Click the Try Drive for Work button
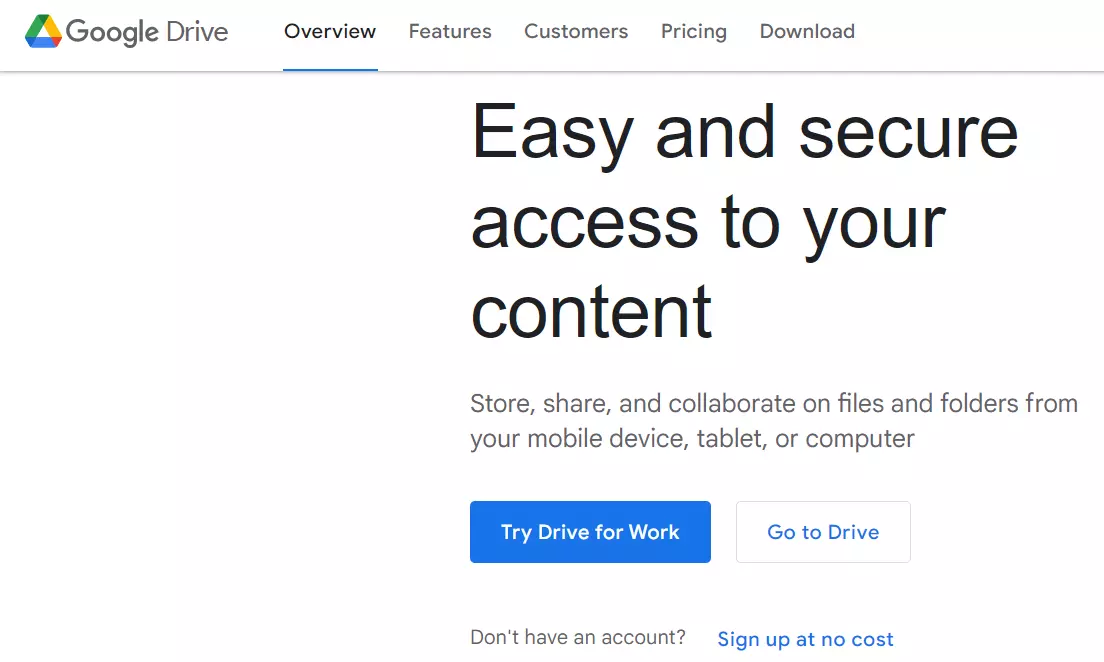 (x=590, y=532)
